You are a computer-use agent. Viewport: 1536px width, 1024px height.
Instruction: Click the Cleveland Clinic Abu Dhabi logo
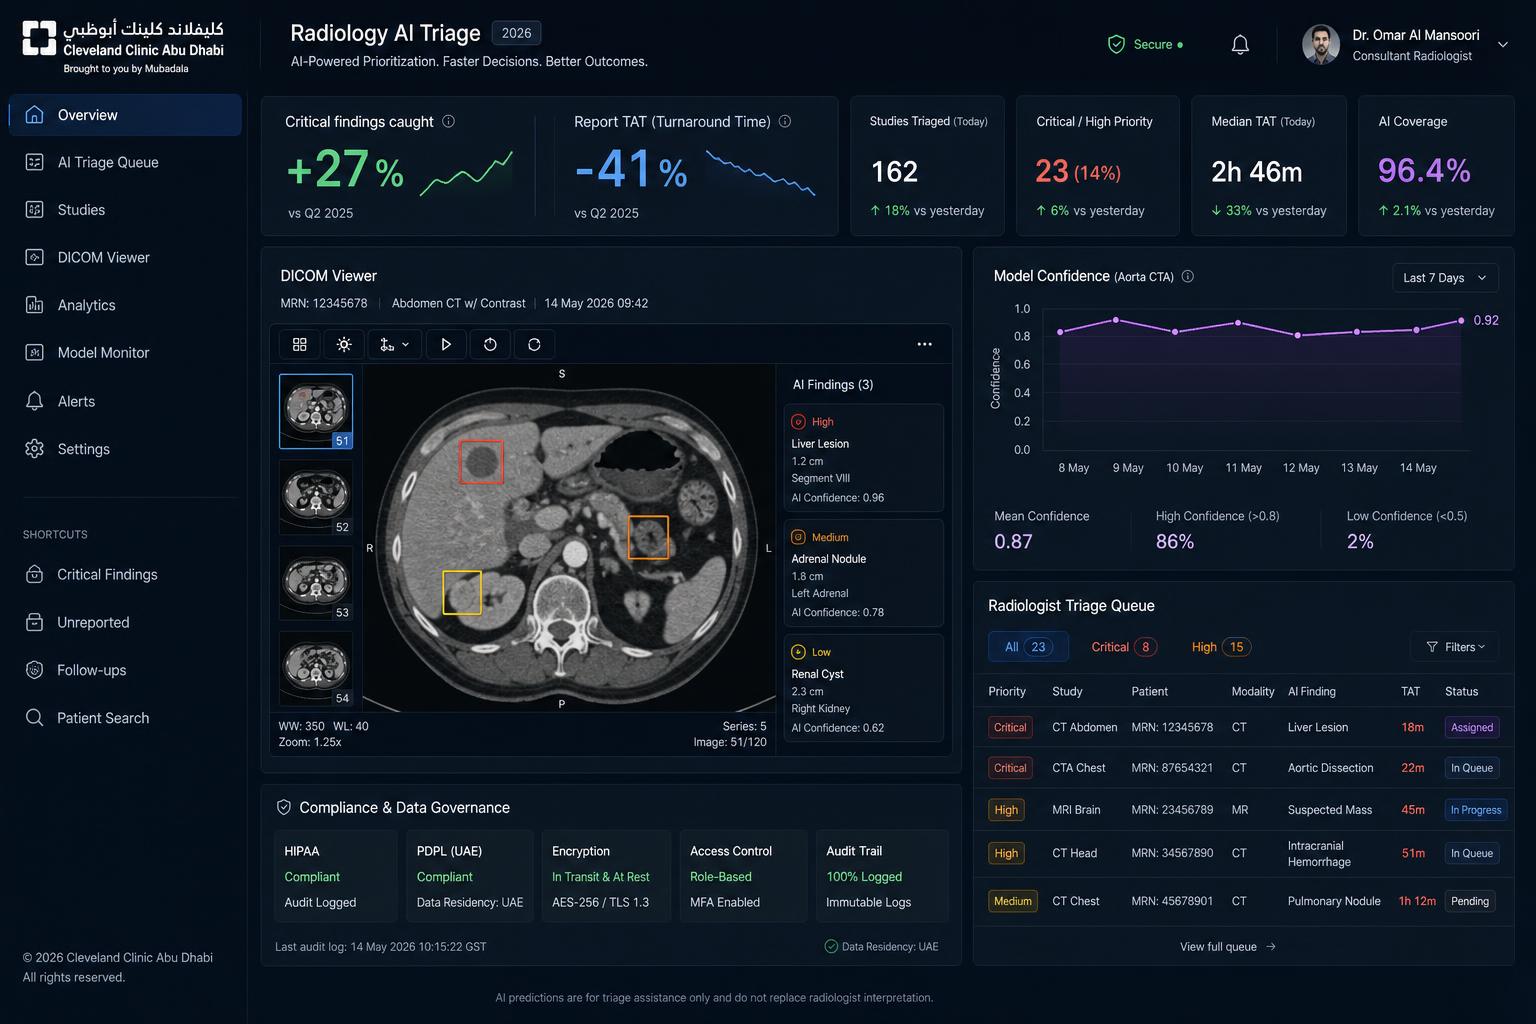tap(123, 46)
